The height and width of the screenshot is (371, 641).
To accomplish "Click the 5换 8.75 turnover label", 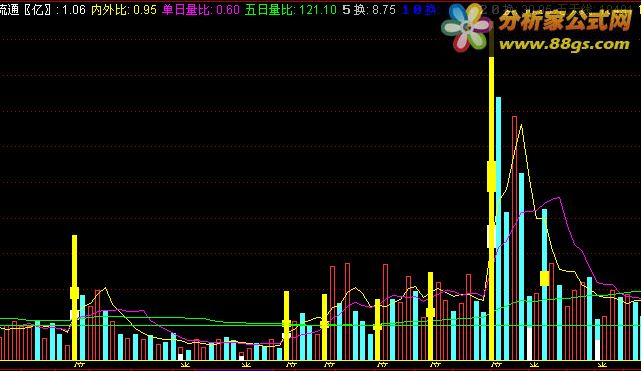I will point(369,9).
